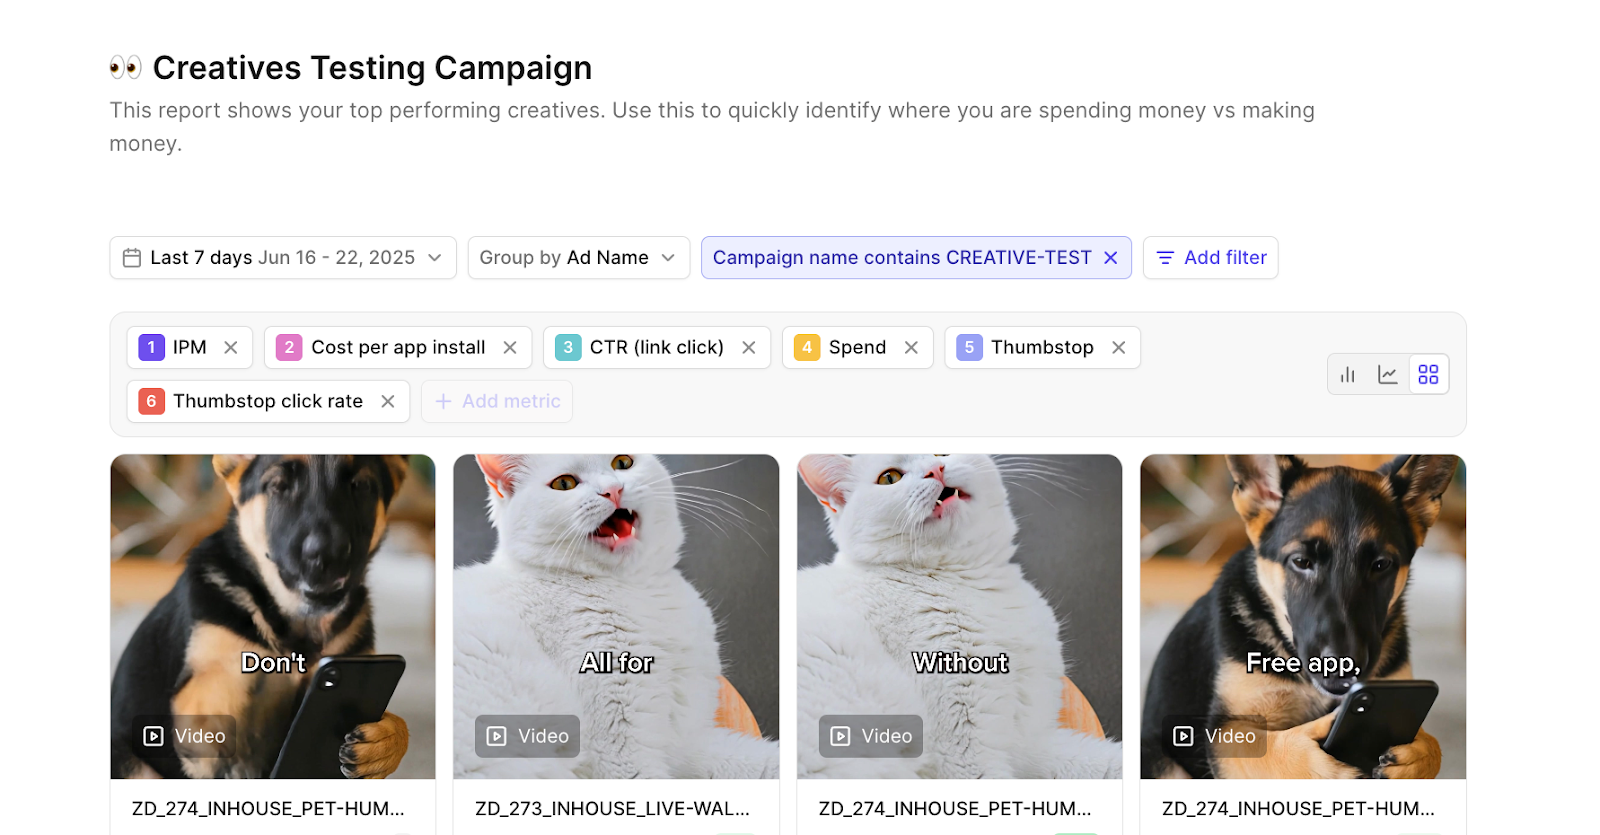
Task: Select the purple IPM number badge
Action: pyautogui.click(x=151, y=348)
